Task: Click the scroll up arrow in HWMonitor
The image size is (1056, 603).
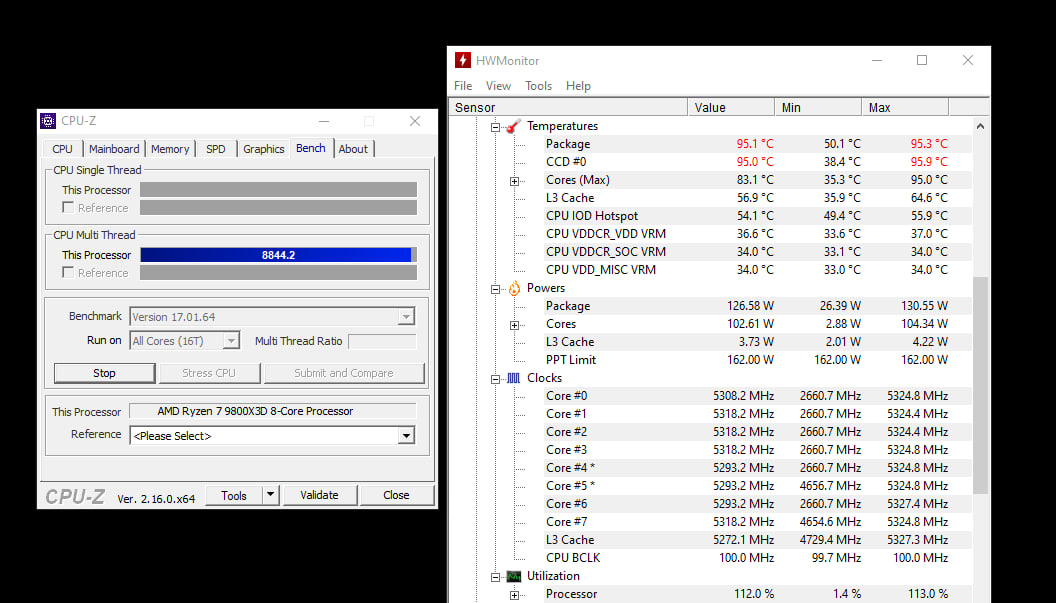Action: pos(980,126)
